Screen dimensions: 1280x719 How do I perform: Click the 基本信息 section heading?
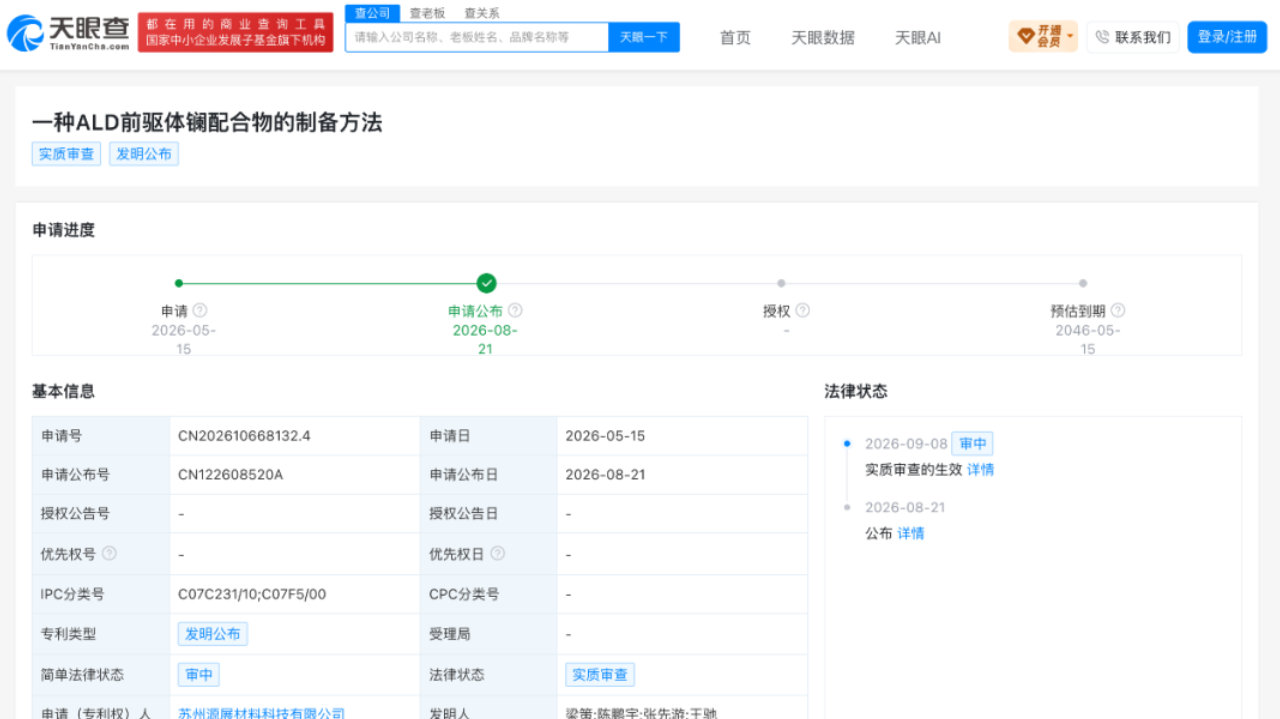click(64, 391)
